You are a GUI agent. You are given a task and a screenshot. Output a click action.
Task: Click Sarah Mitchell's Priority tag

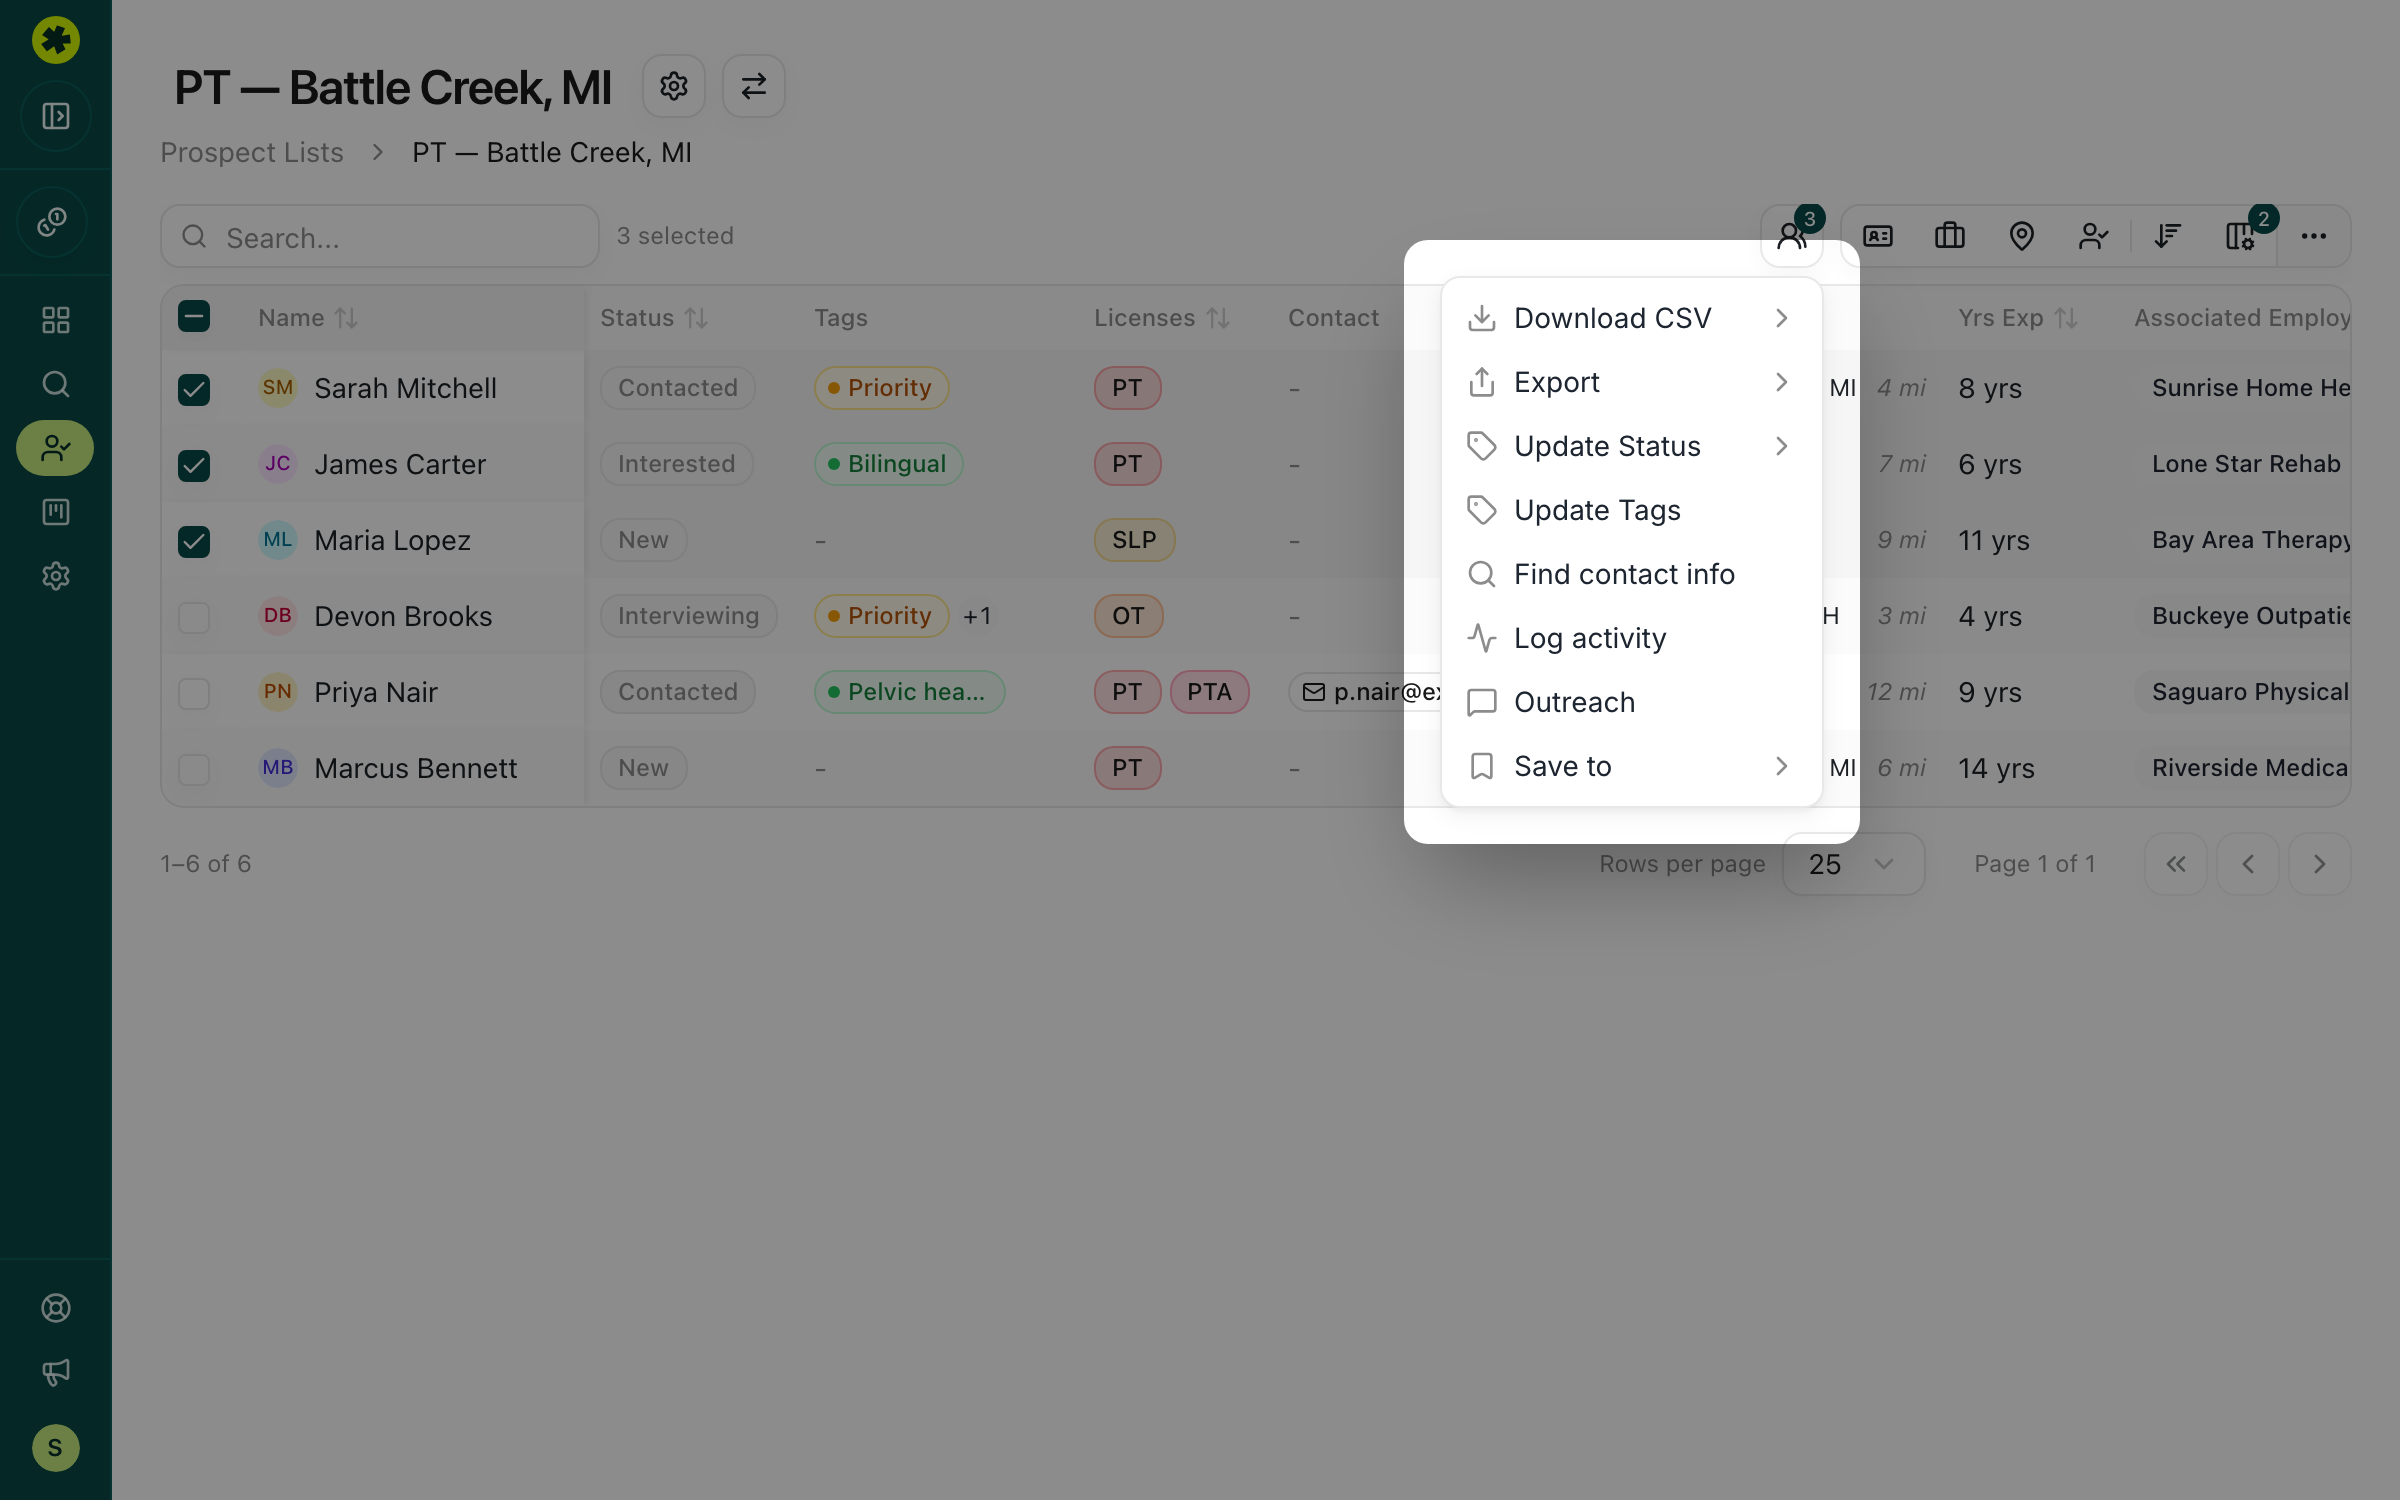(x=881, y=388)
